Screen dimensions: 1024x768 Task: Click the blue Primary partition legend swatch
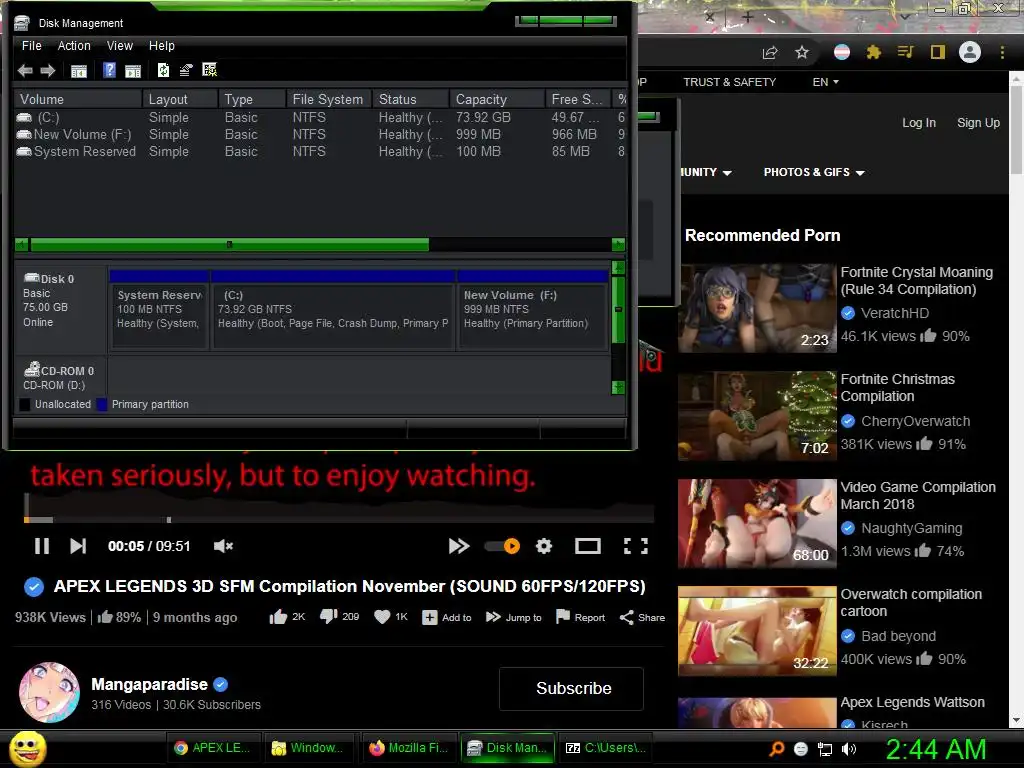coord(102,404)
